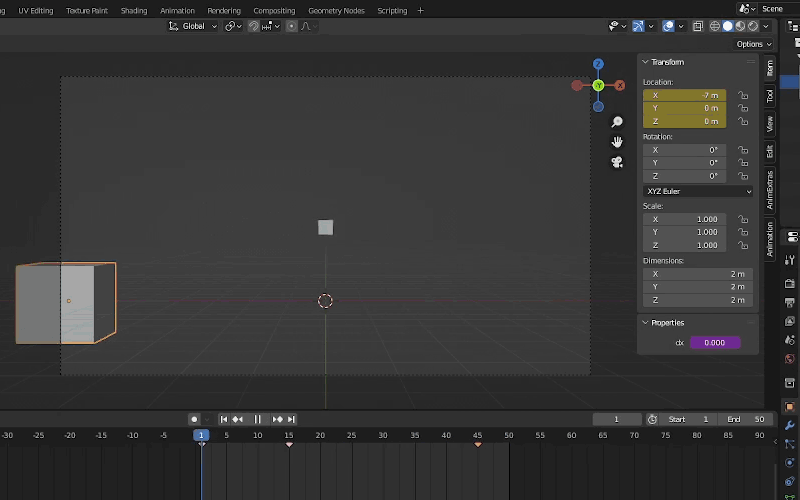Toggle proportional editing
The height and width of the screenshot is (500, 800).
(x=291, y=26)
